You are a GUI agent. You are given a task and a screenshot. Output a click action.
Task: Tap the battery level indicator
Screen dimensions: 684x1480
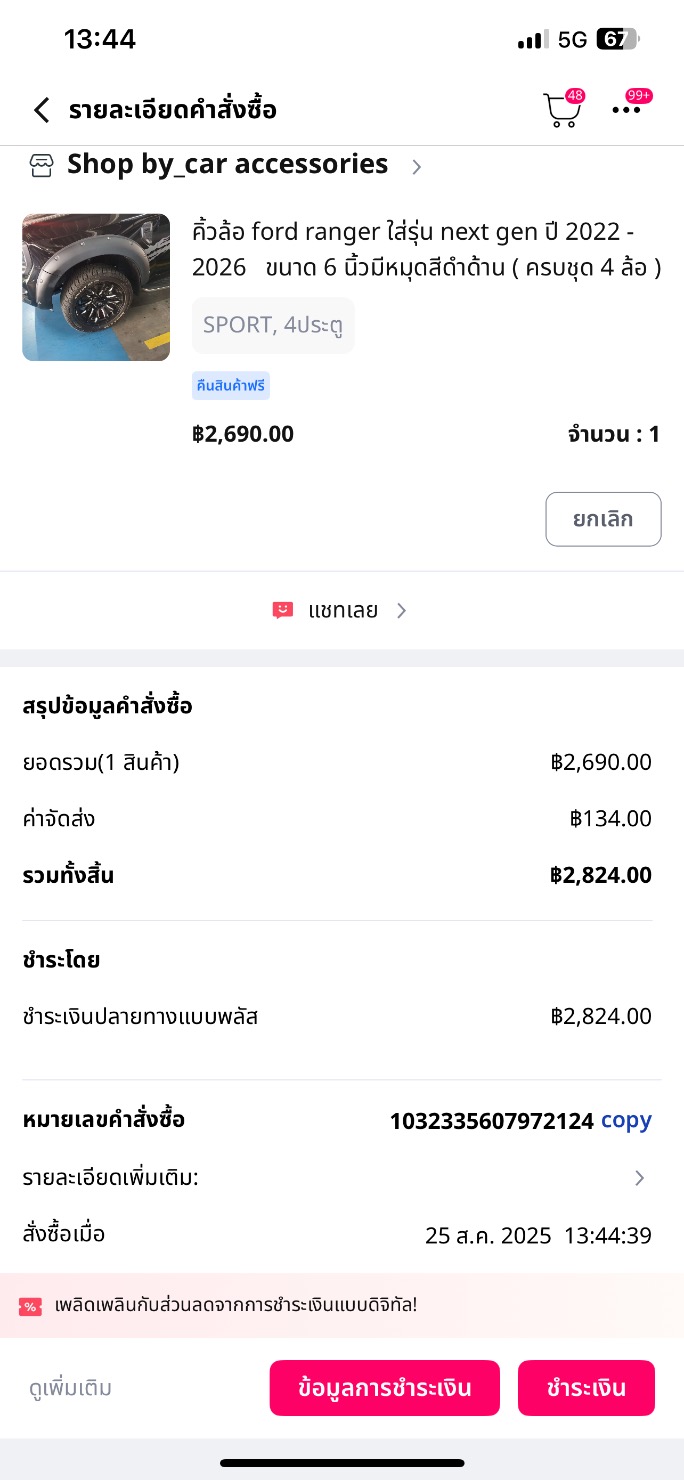click(x=616, y=40)
